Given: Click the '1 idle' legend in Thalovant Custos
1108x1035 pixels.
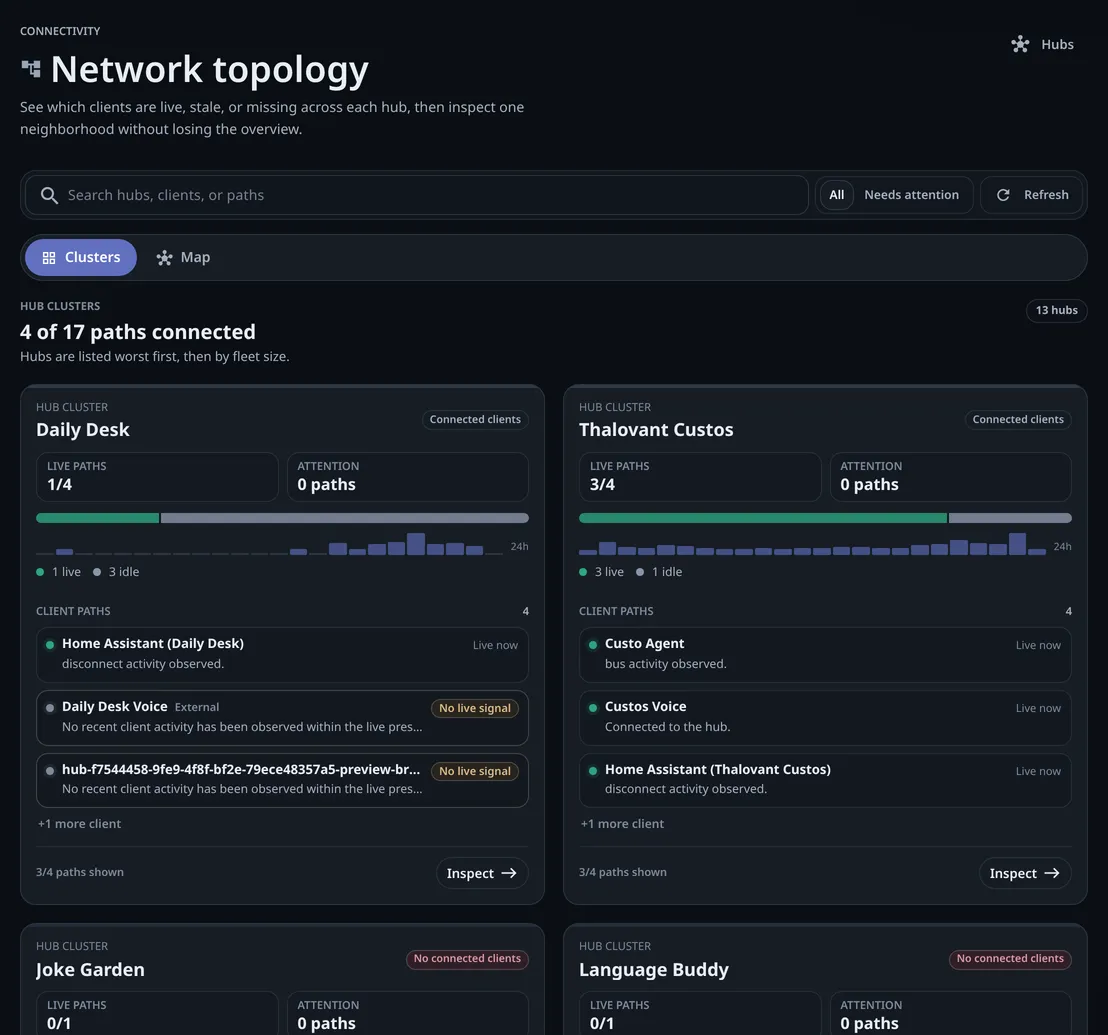Looking at the screenshot, I should (x=659, y=572).
